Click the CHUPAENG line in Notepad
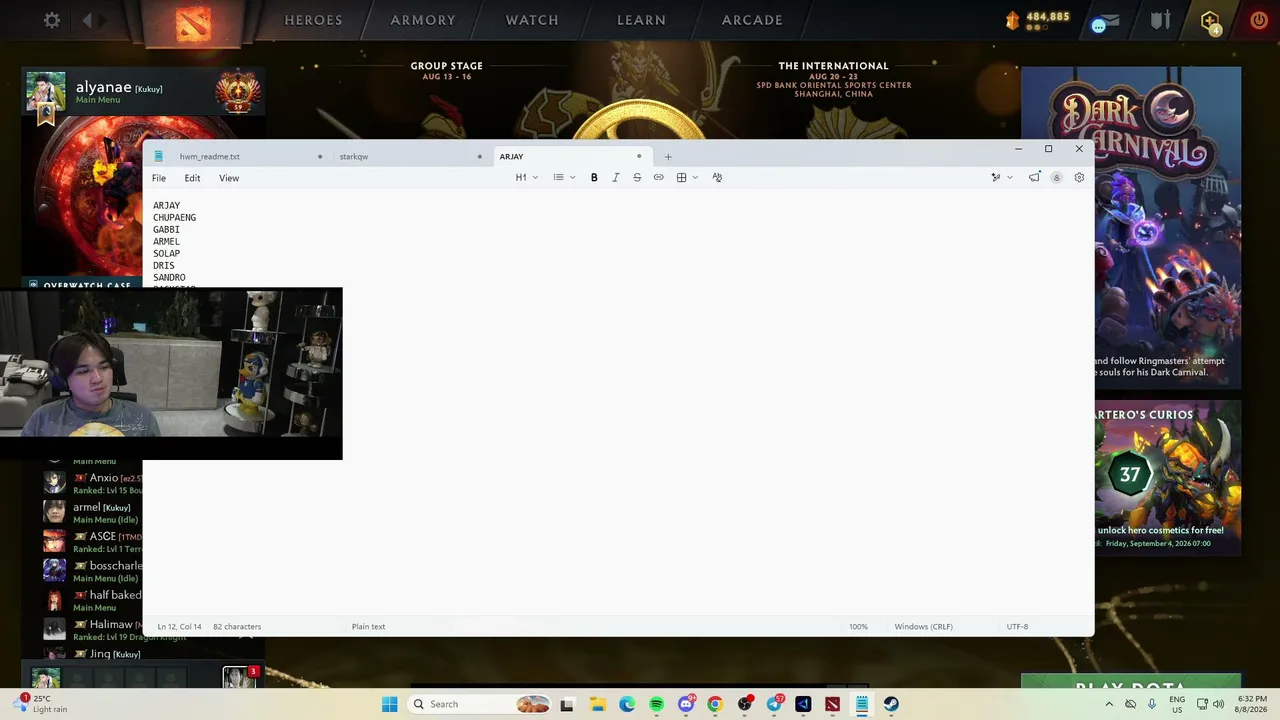 point(174,218)
